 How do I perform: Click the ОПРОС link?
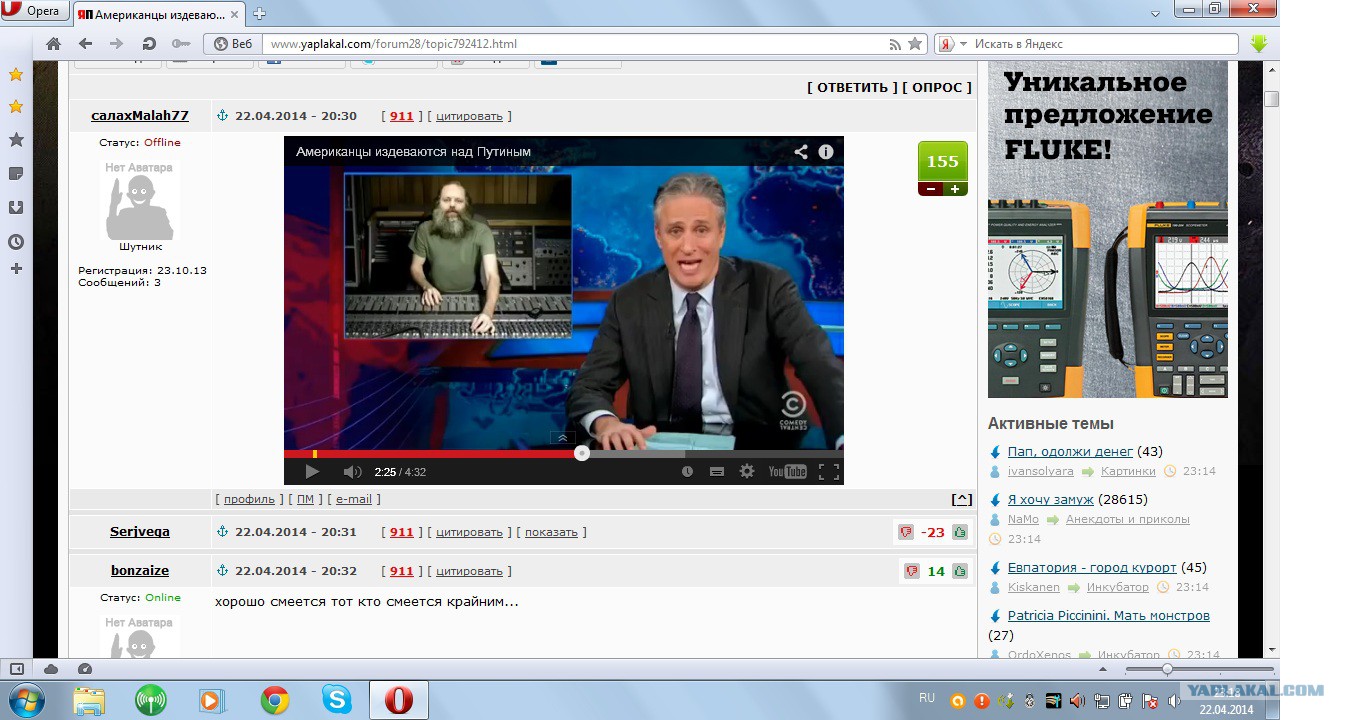[x=937, y=87]
